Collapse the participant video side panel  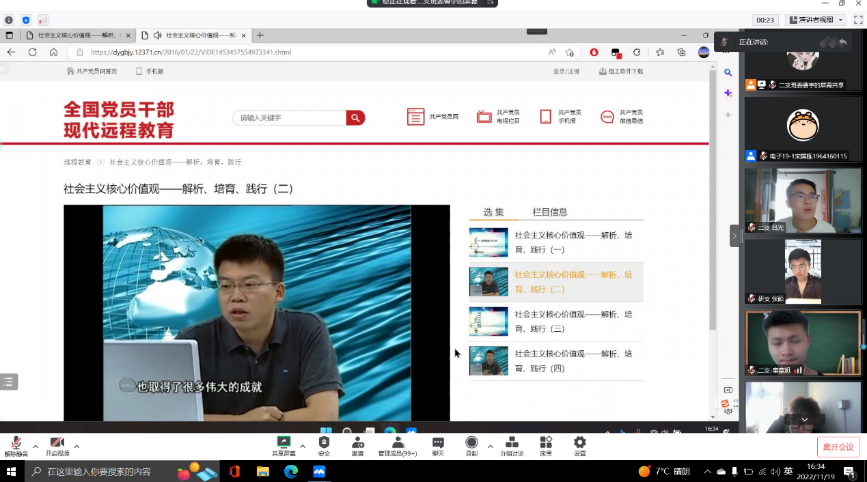[735, 236]
